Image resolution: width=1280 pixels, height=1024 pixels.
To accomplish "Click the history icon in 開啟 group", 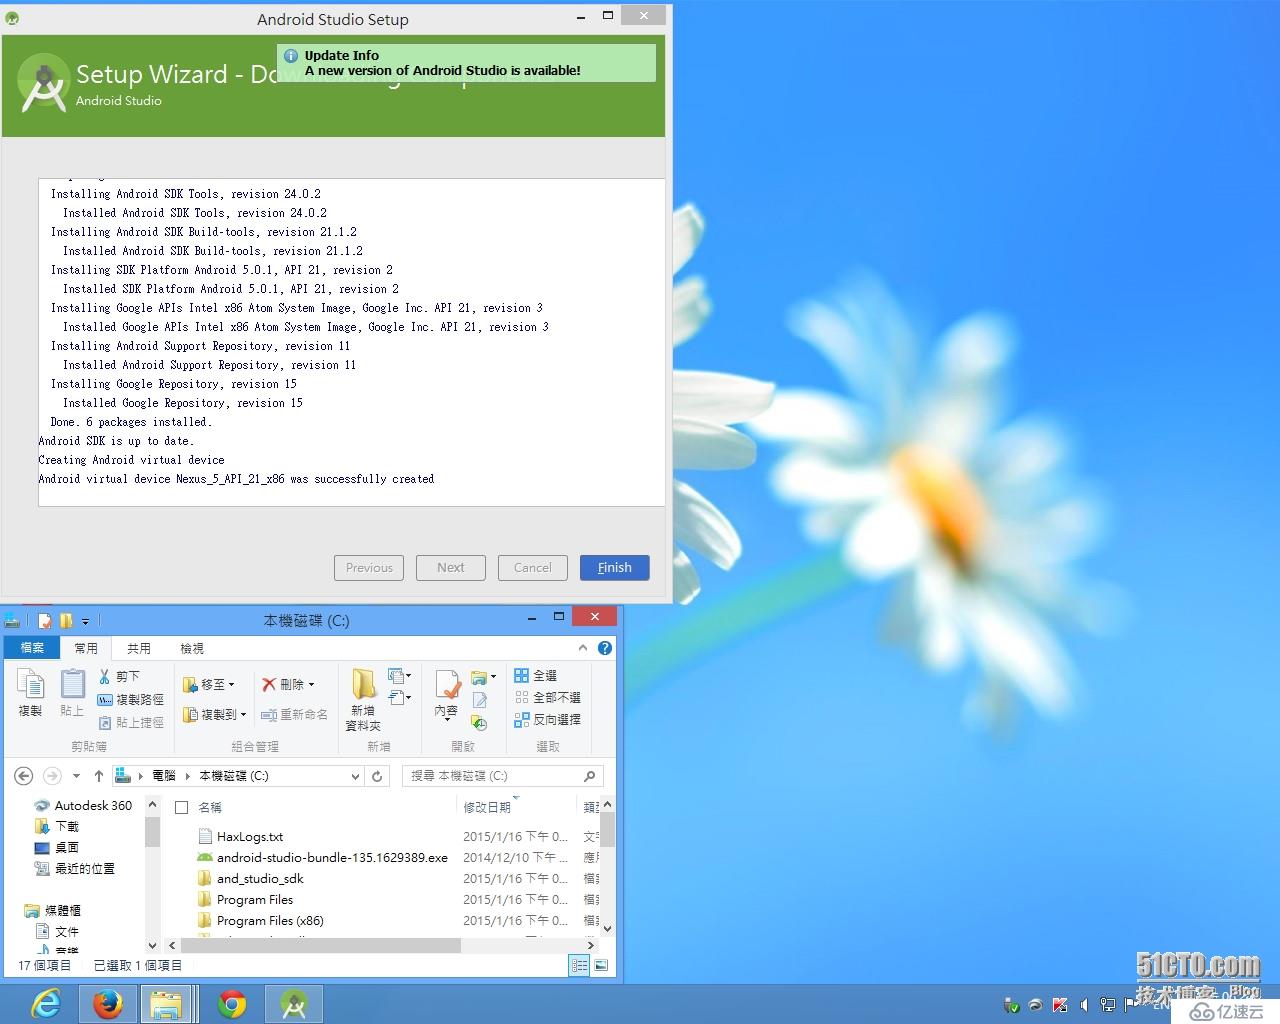I will [x=480, y=722].
